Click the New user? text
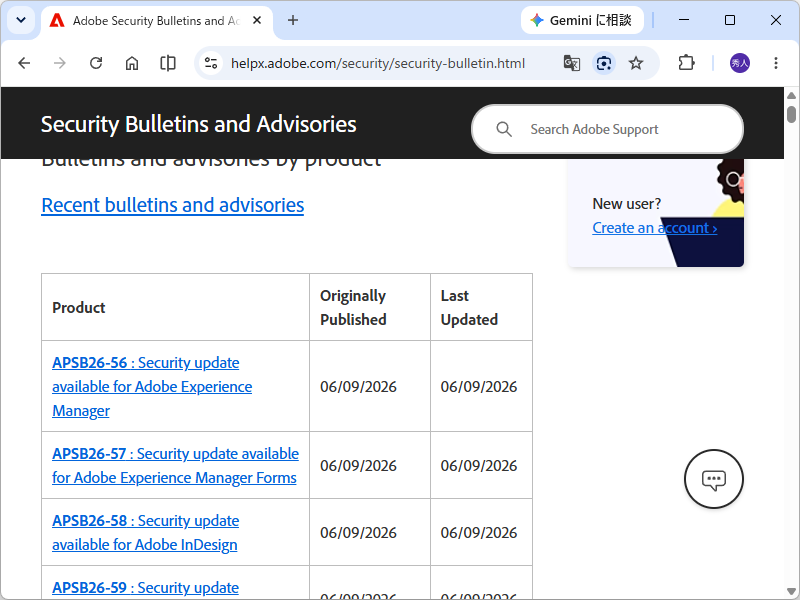 626,204
